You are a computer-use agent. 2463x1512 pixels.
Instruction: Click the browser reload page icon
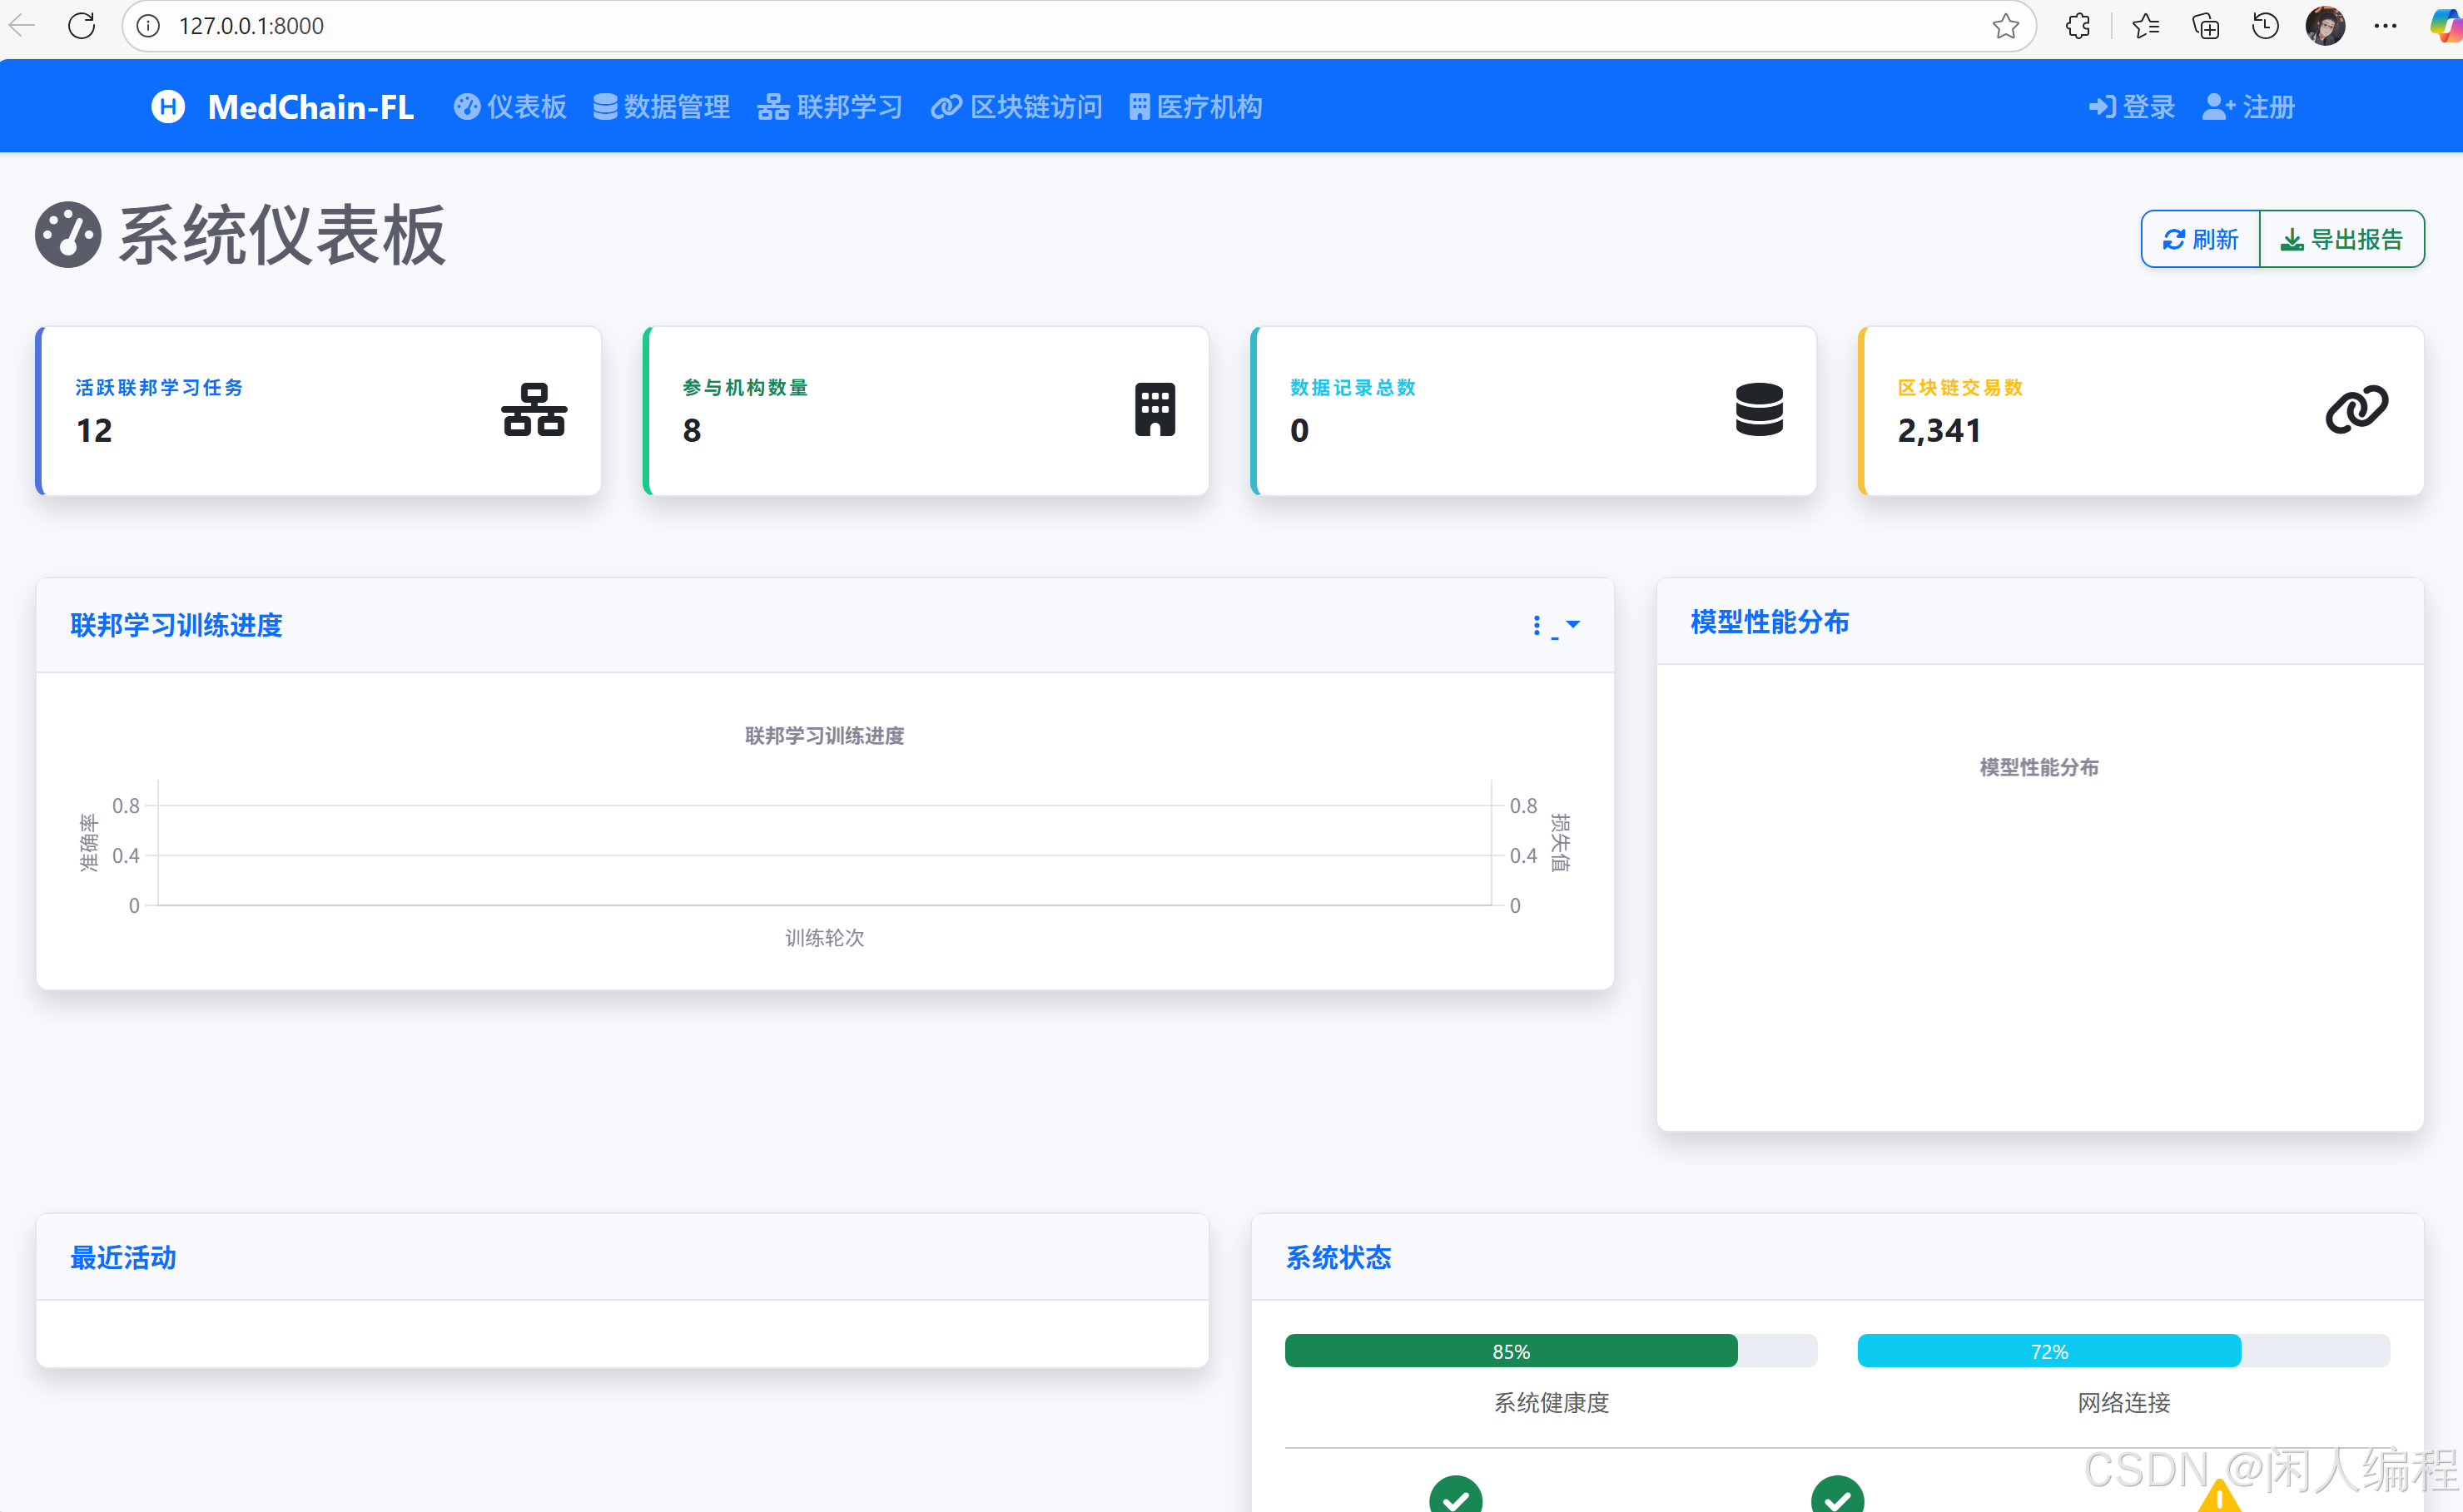click(82, 26)
